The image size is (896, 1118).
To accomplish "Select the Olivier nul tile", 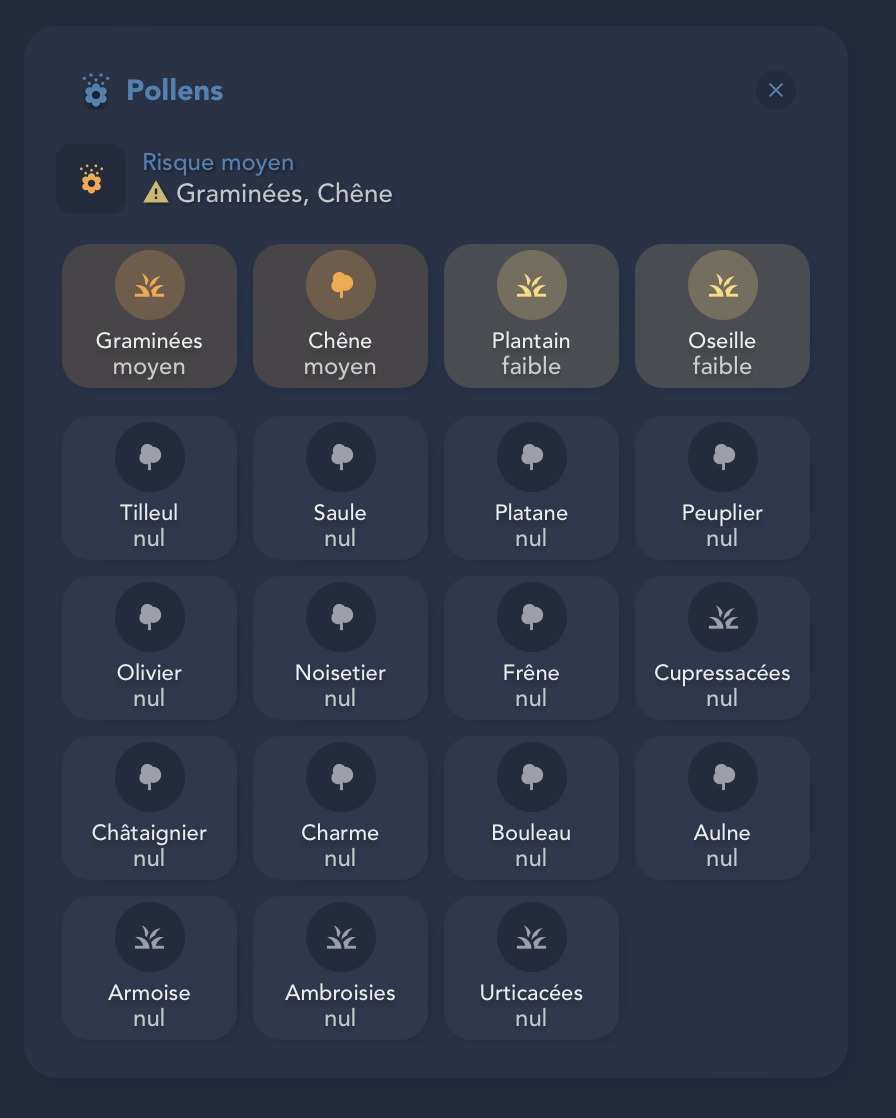I will point(150,648).
